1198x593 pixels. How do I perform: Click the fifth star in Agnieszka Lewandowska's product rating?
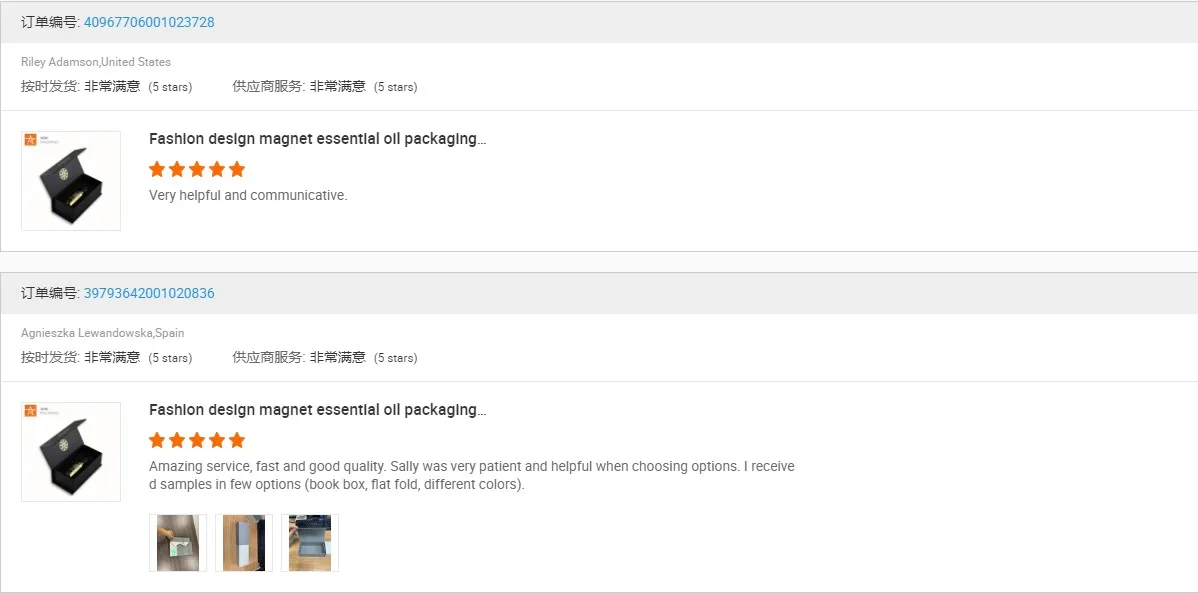point(237,440)
